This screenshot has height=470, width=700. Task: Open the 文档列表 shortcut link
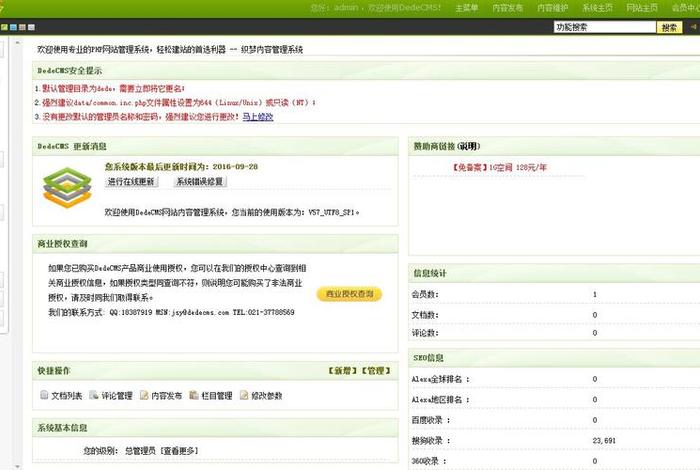[x=67, y=396]
